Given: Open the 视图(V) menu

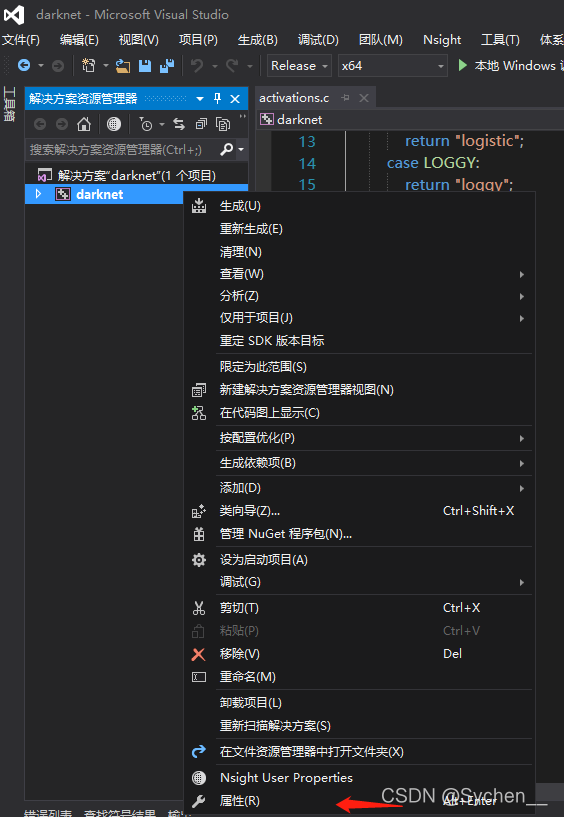Looking at the screenshot, I should pyautogui.click(x=138, y=40).
